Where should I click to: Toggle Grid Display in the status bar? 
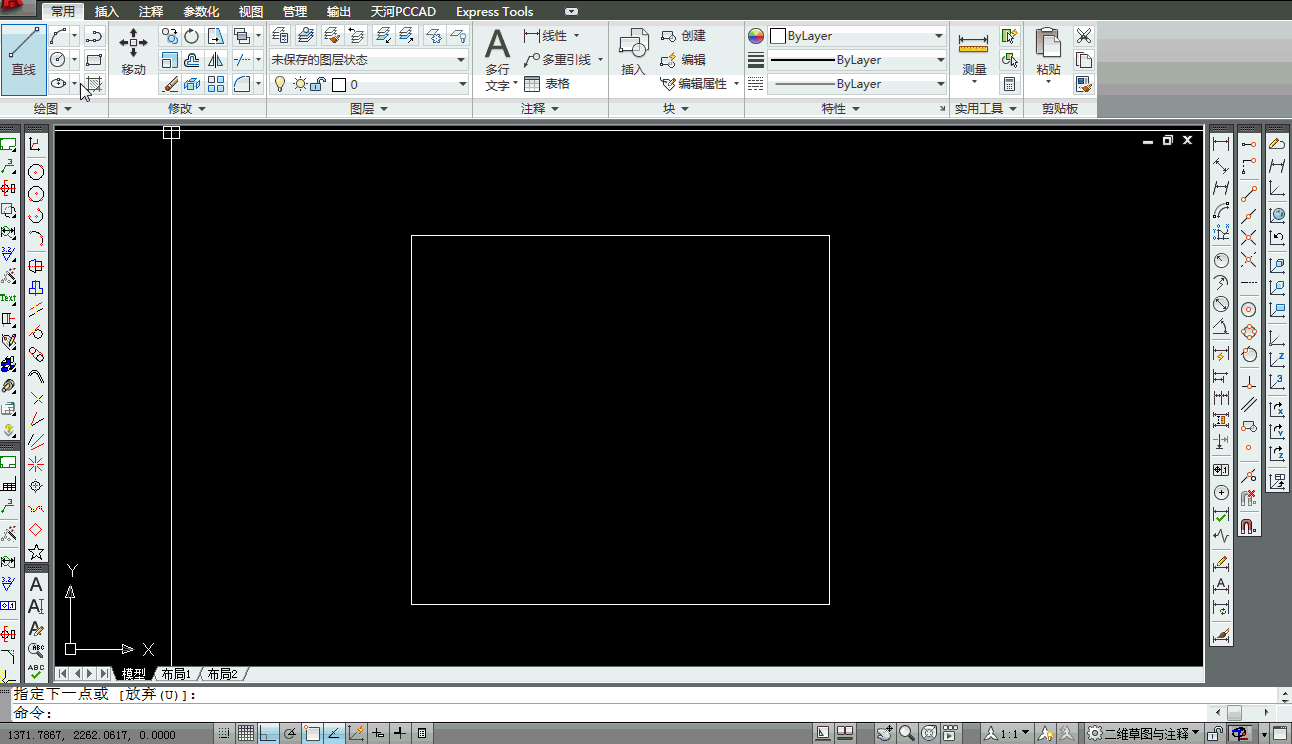[245, 734]
